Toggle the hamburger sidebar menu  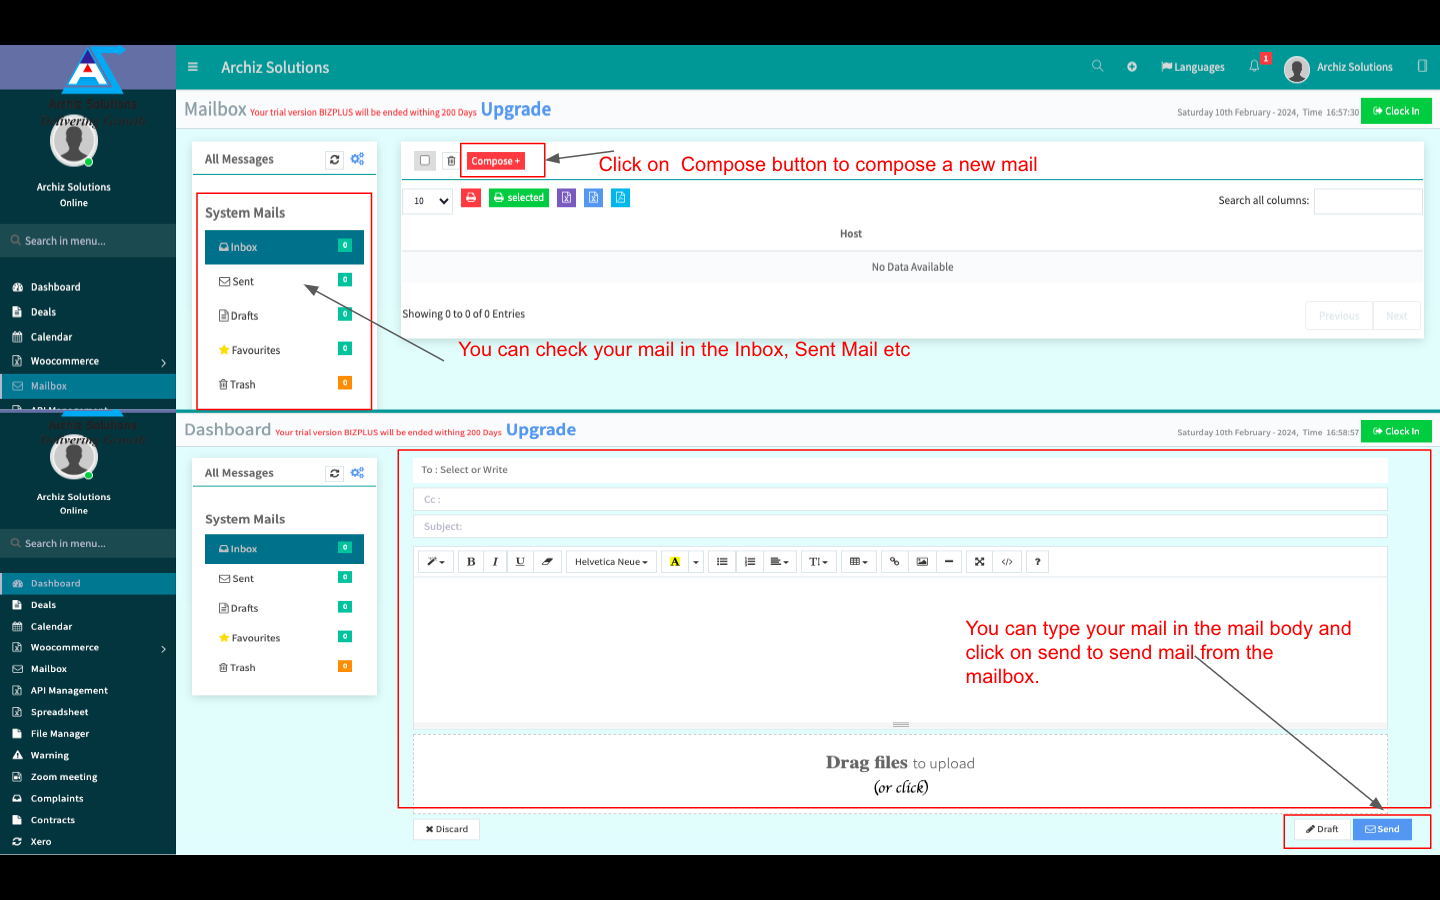pyautogui.click(x=193, y=67)
